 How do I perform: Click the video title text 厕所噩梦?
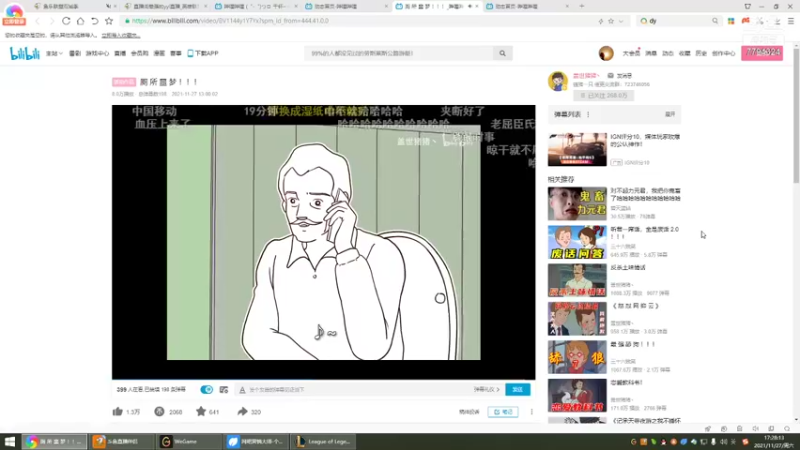pos(169,82)
